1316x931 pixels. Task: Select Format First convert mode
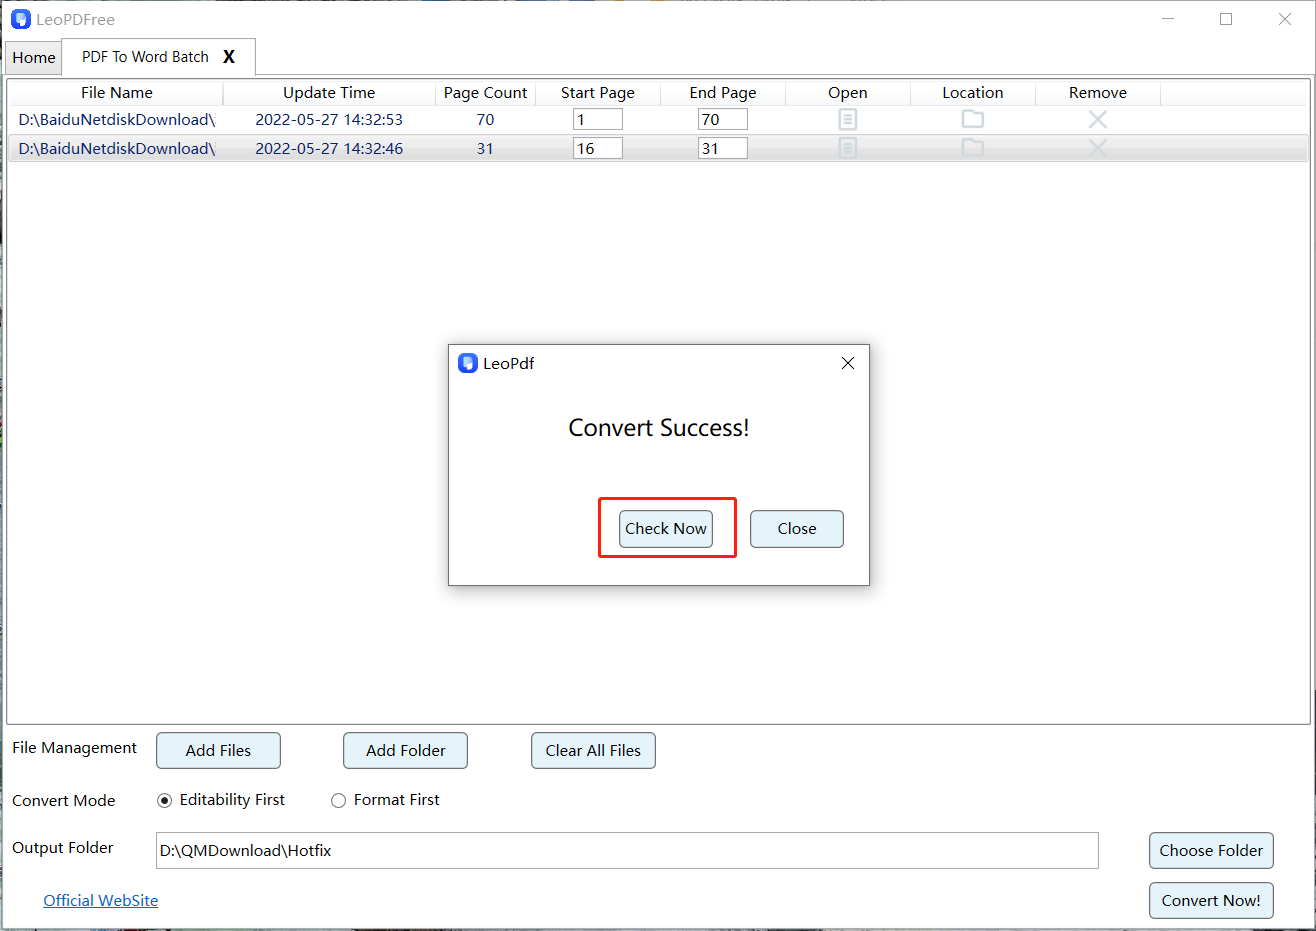click(x=339, y=800)
